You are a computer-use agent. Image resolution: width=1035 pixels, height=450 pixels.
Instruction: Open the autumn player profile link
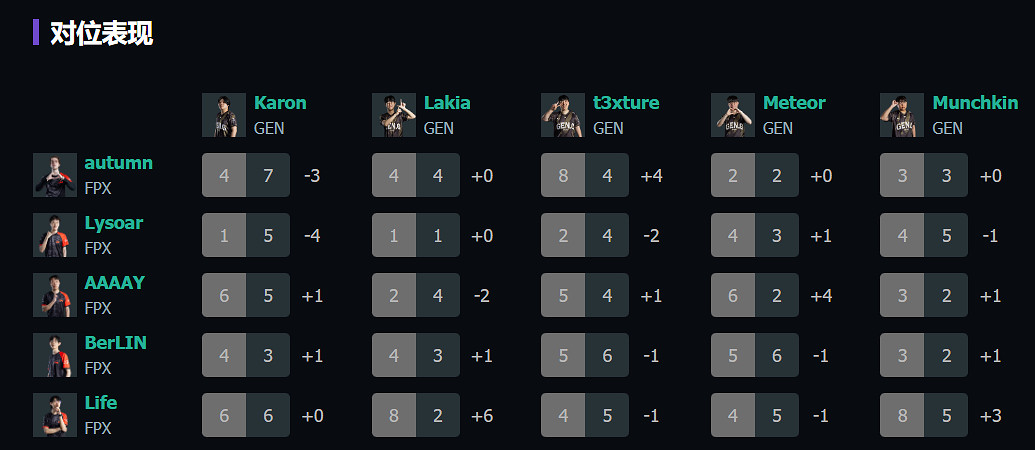click(118, 163)
